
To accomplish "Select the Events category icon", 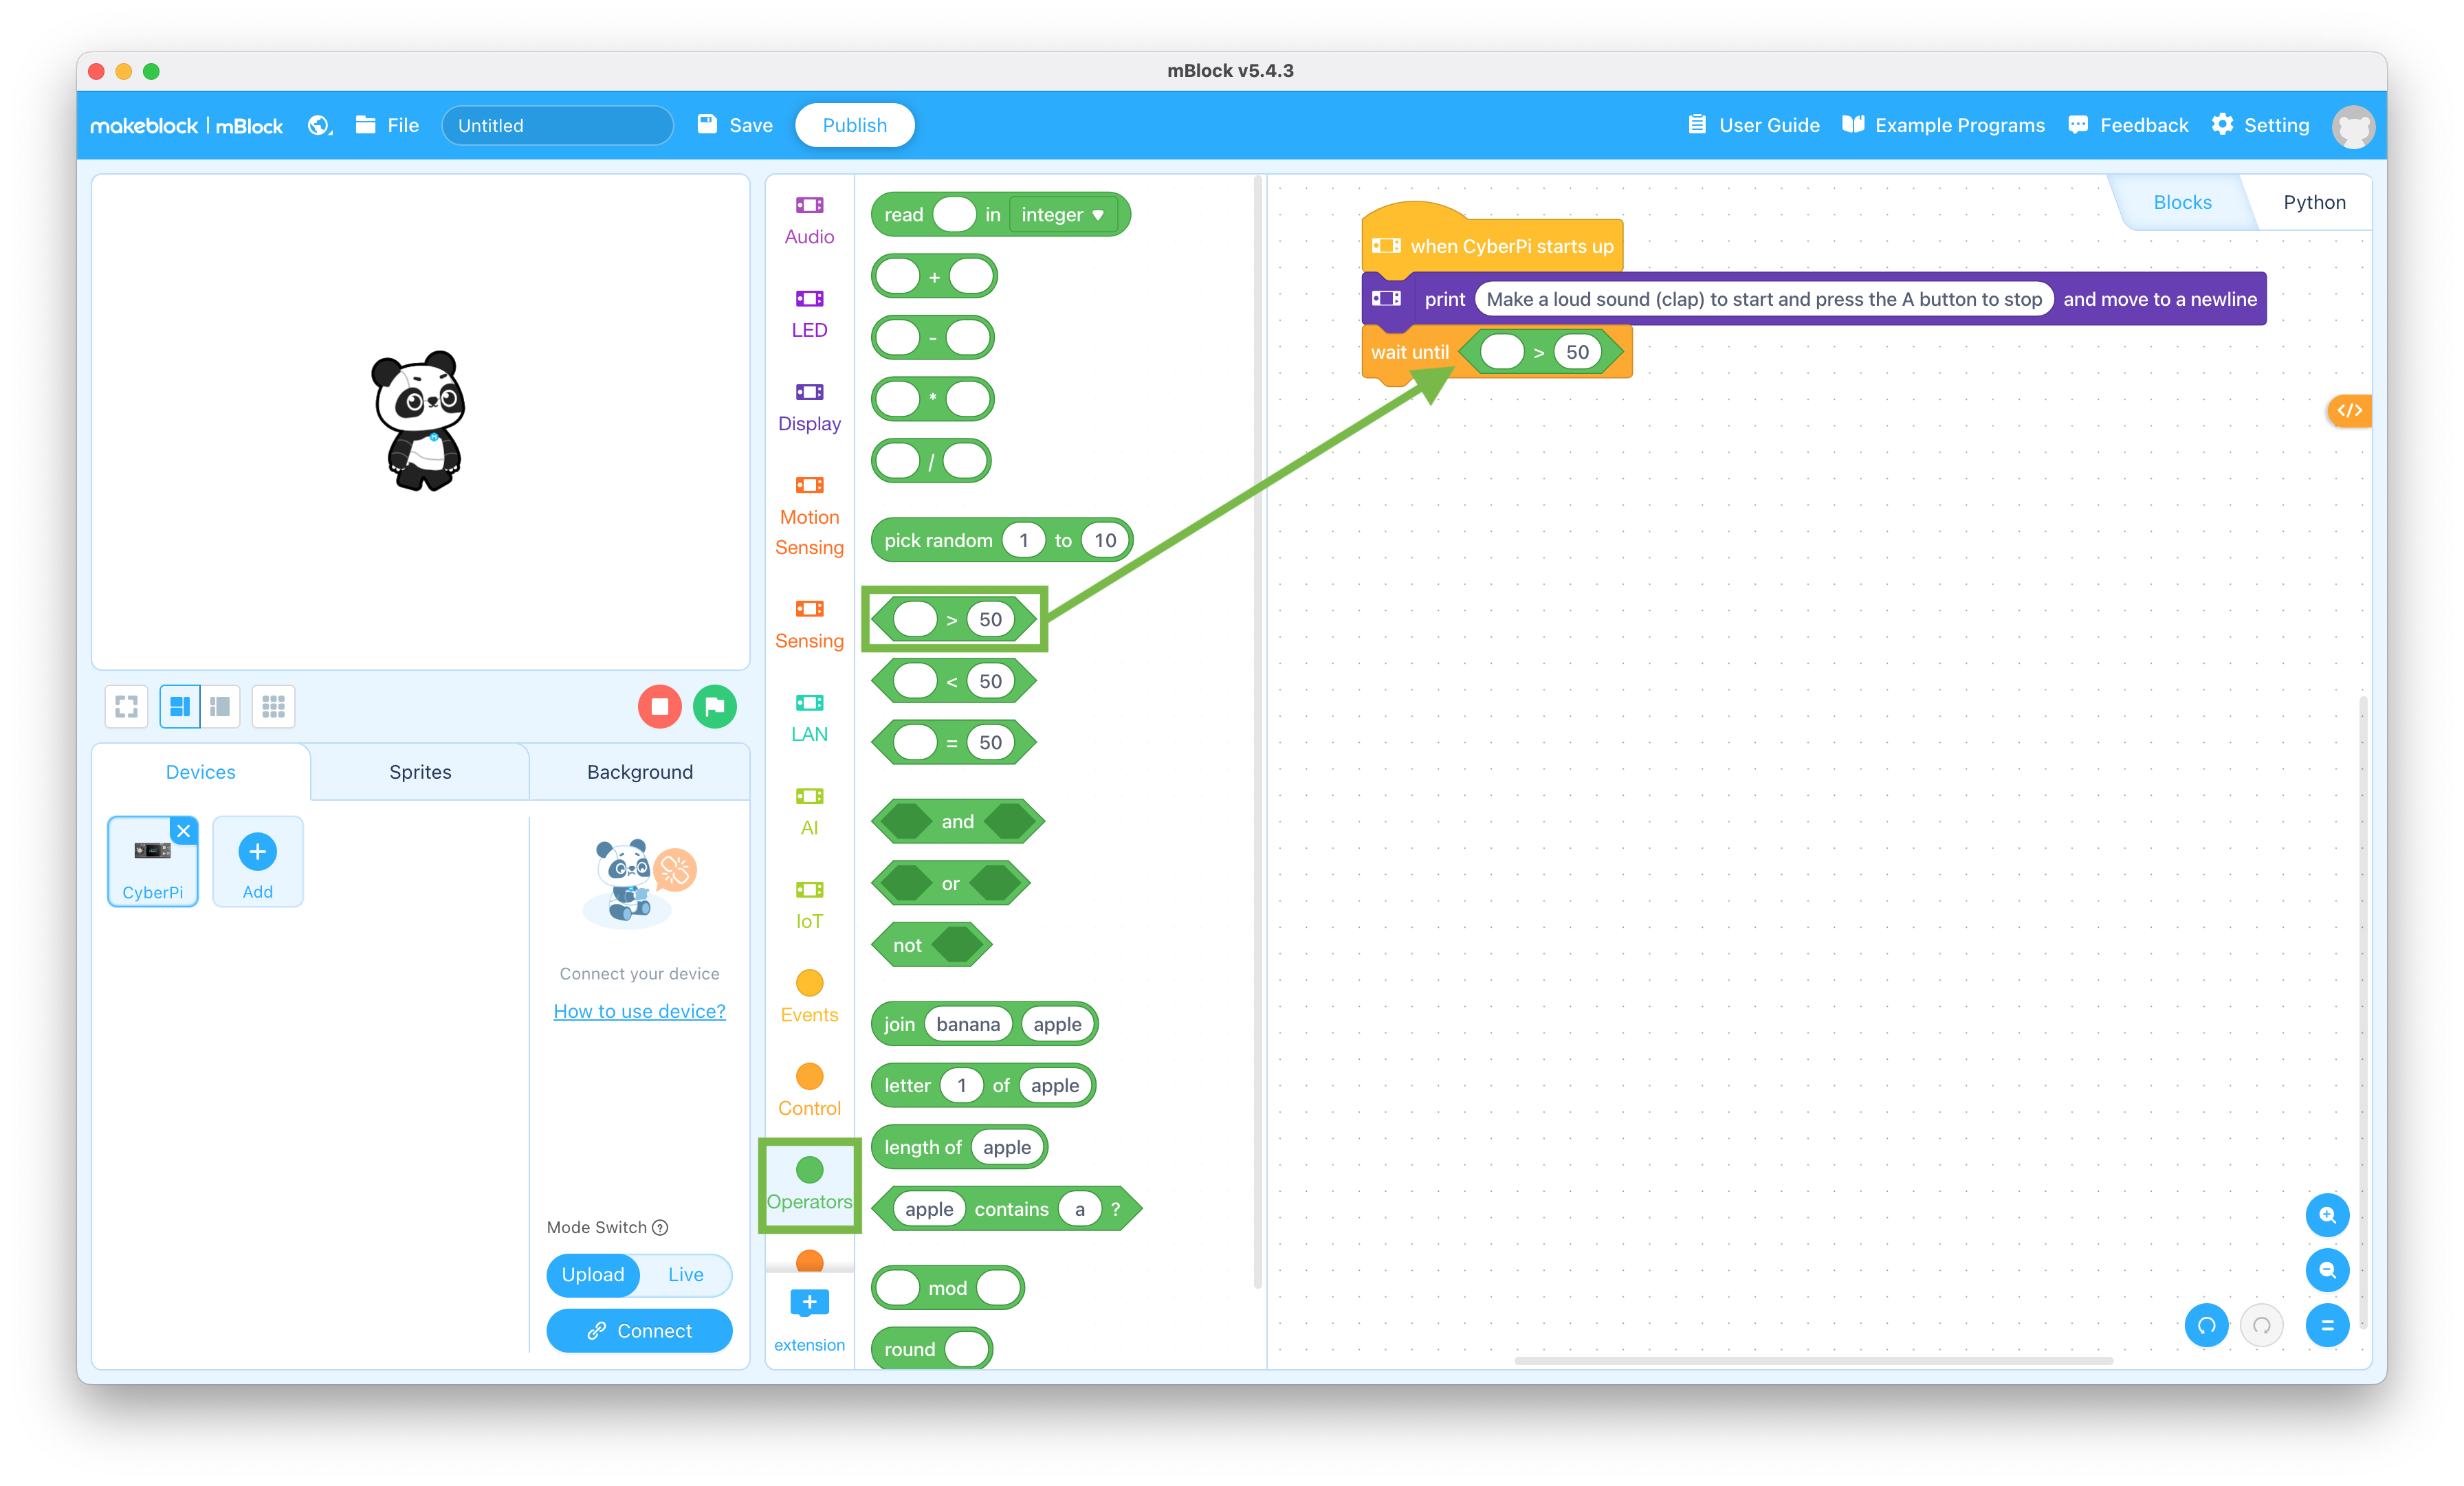I will click(x=808, y=983).
